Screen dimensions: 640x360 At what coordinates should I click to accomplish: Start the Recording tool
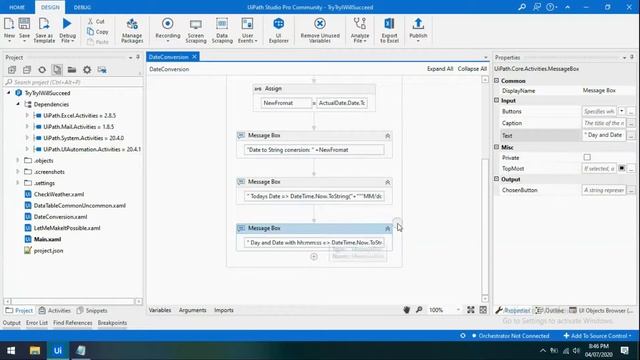pos(167,29)
